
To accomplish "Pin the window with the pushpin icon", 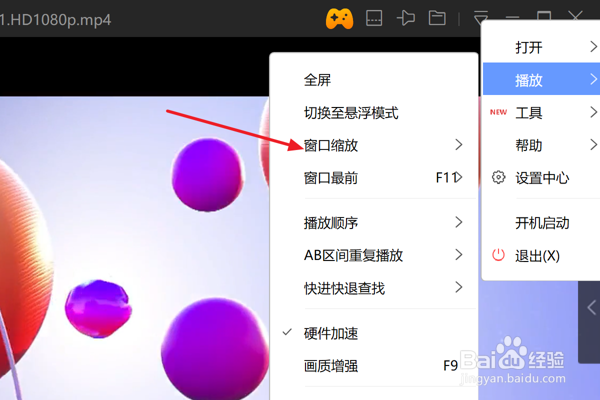I will [x=406, y=18].
